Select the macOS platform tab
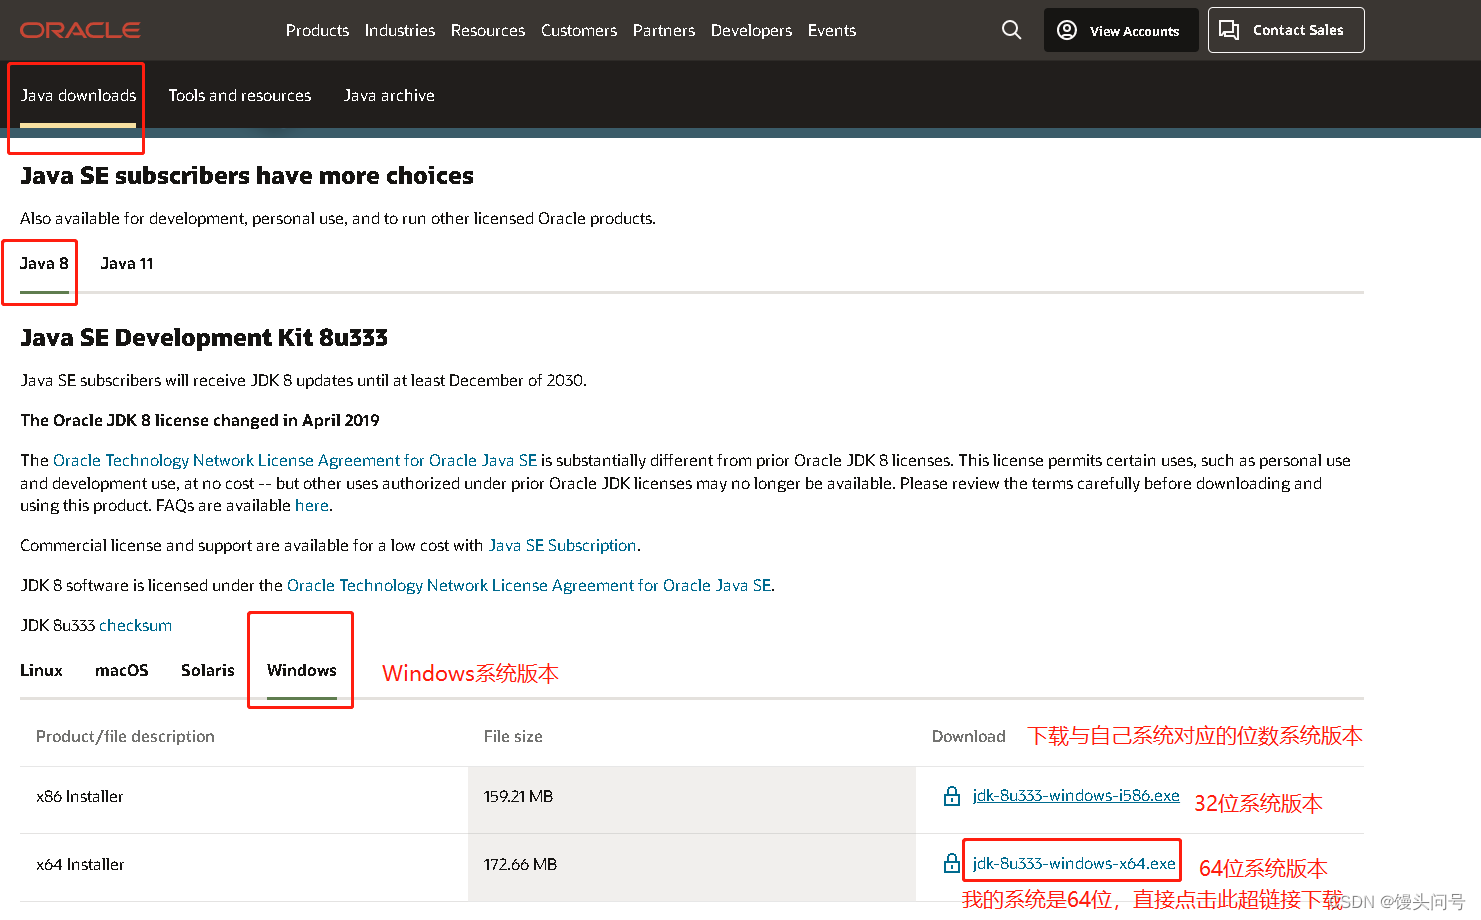This screenshot has height=920, width=1481. point(122,670)
